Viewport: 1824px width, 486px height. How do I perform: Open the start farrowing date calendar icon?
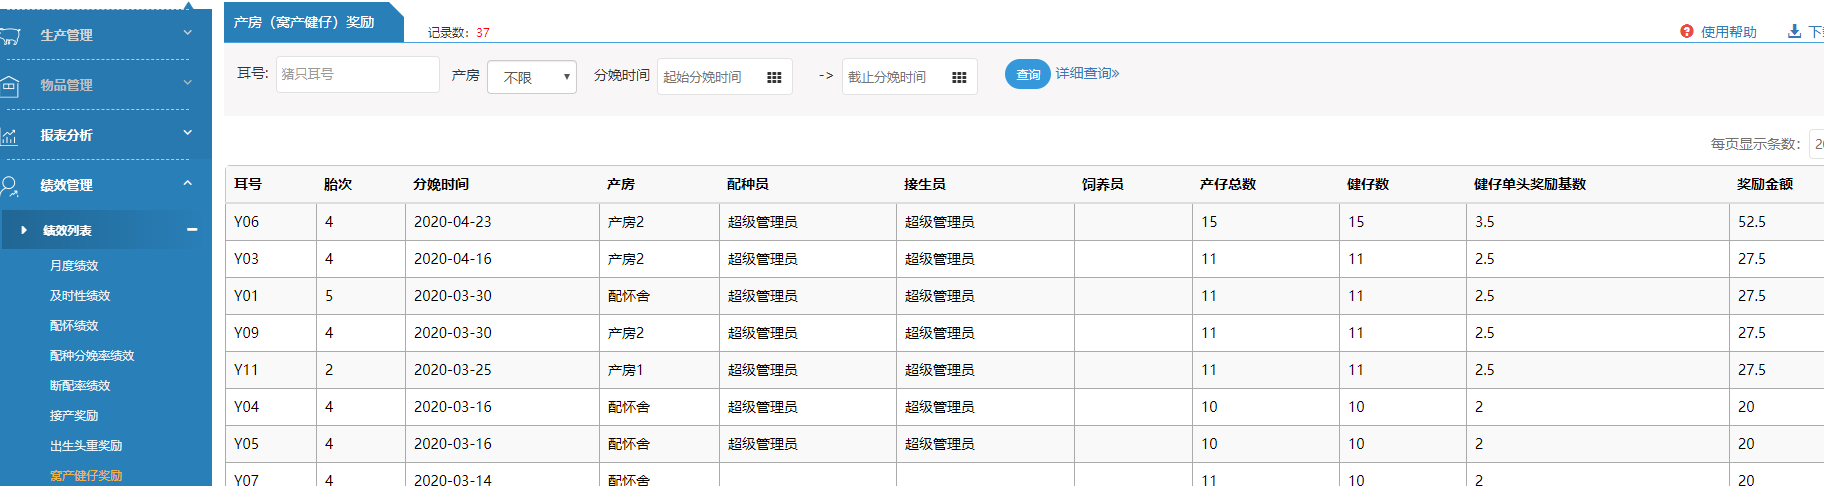[773, 77]
